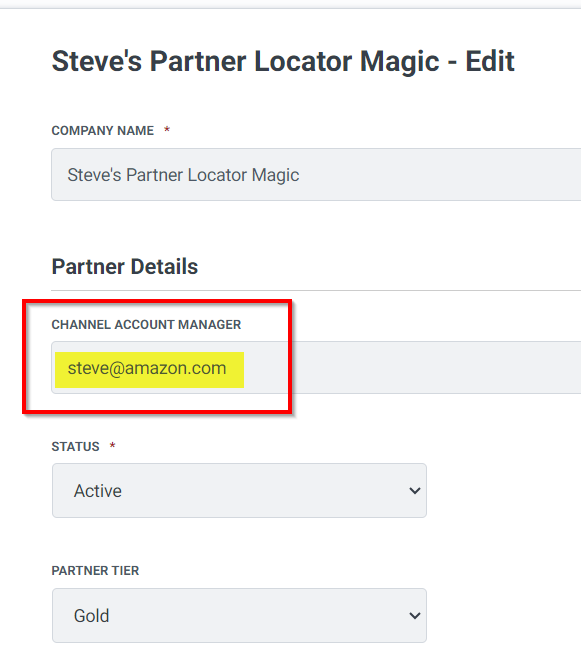Open the Partner Tier dropdown showing Gold
581x670 pixels.
click(x=239, y=615)
